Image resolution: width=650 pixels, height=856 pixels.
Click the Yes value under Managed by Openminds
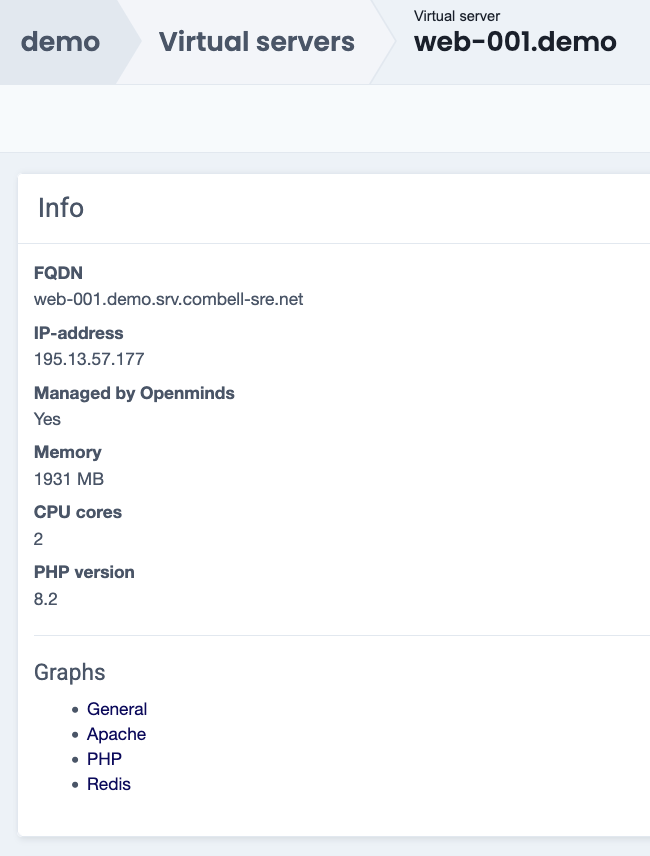47,419
